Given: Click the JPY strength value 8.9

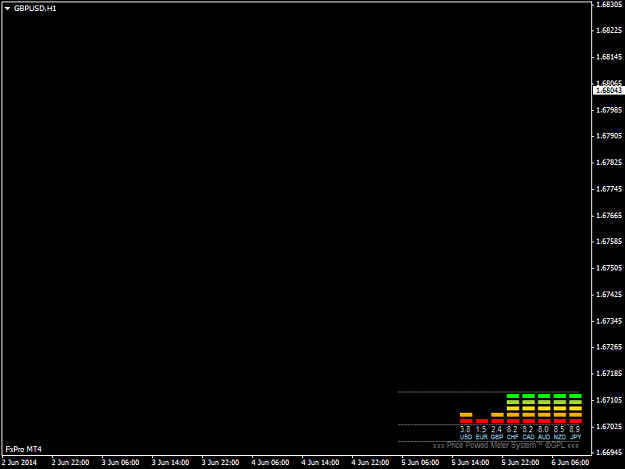Looking at the screenshot, I should click(575, 430).
